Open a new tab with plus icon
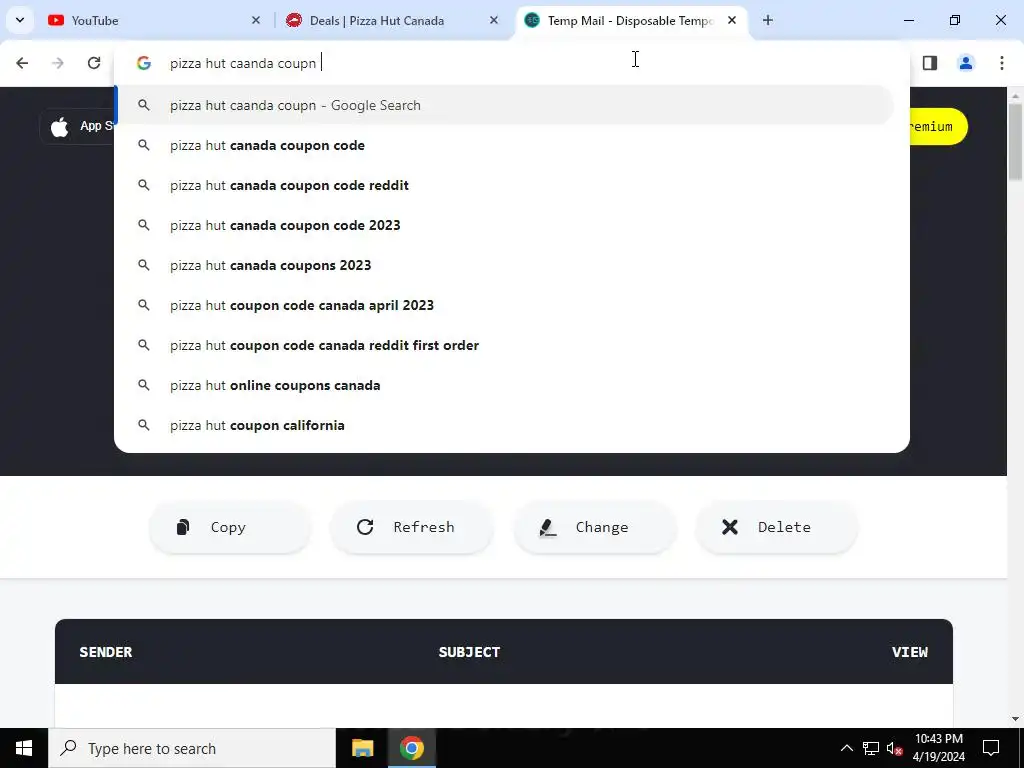 (x=768, y=20)
